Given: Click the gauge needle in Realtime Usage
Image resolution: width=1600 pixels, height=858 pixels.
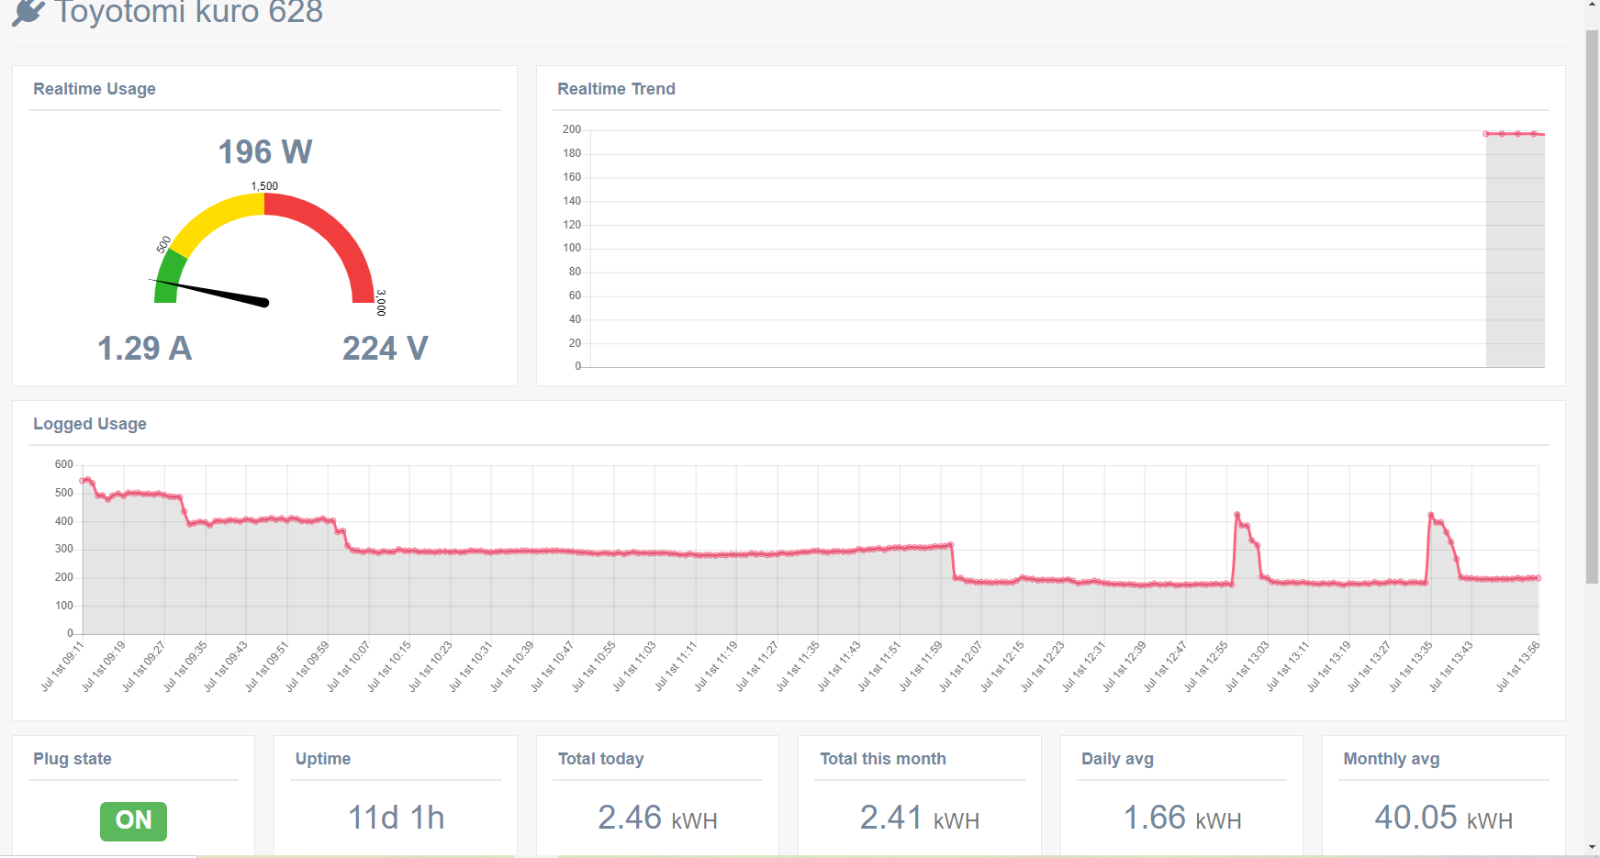Looking at the screenshot, I should pos(210,291).
